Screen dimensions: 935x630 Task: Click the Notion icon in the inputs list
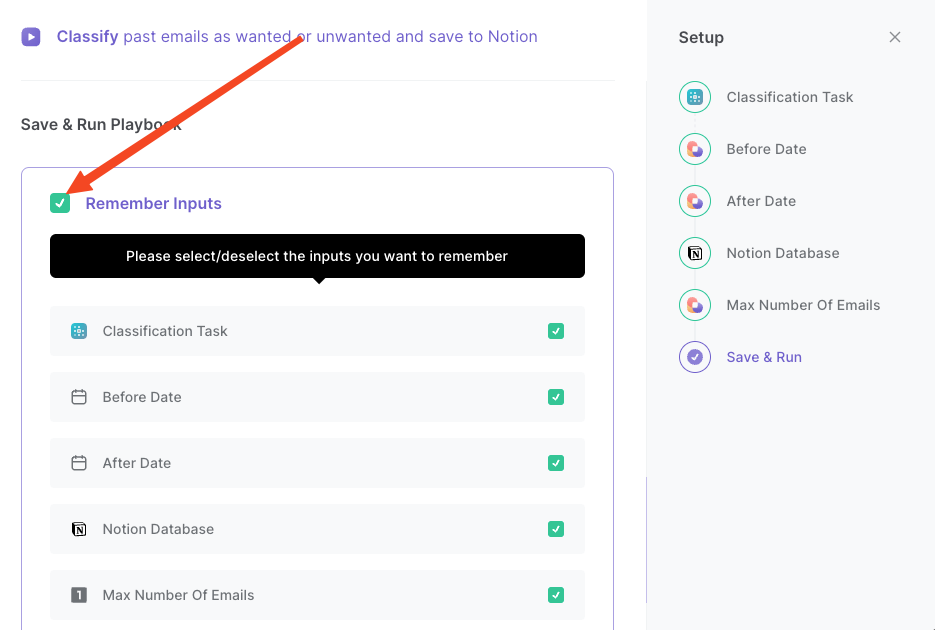coord(79,529)
